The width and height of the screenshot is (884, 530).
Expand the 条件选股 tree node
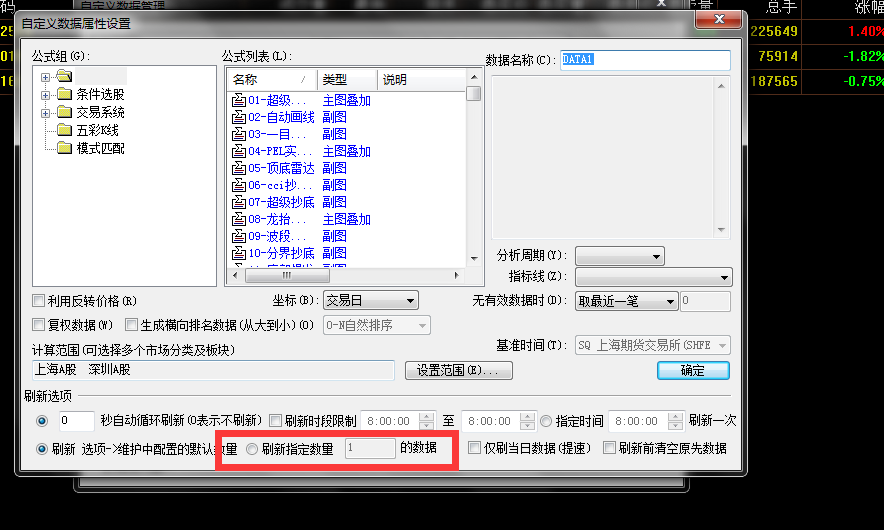(46, 95)
